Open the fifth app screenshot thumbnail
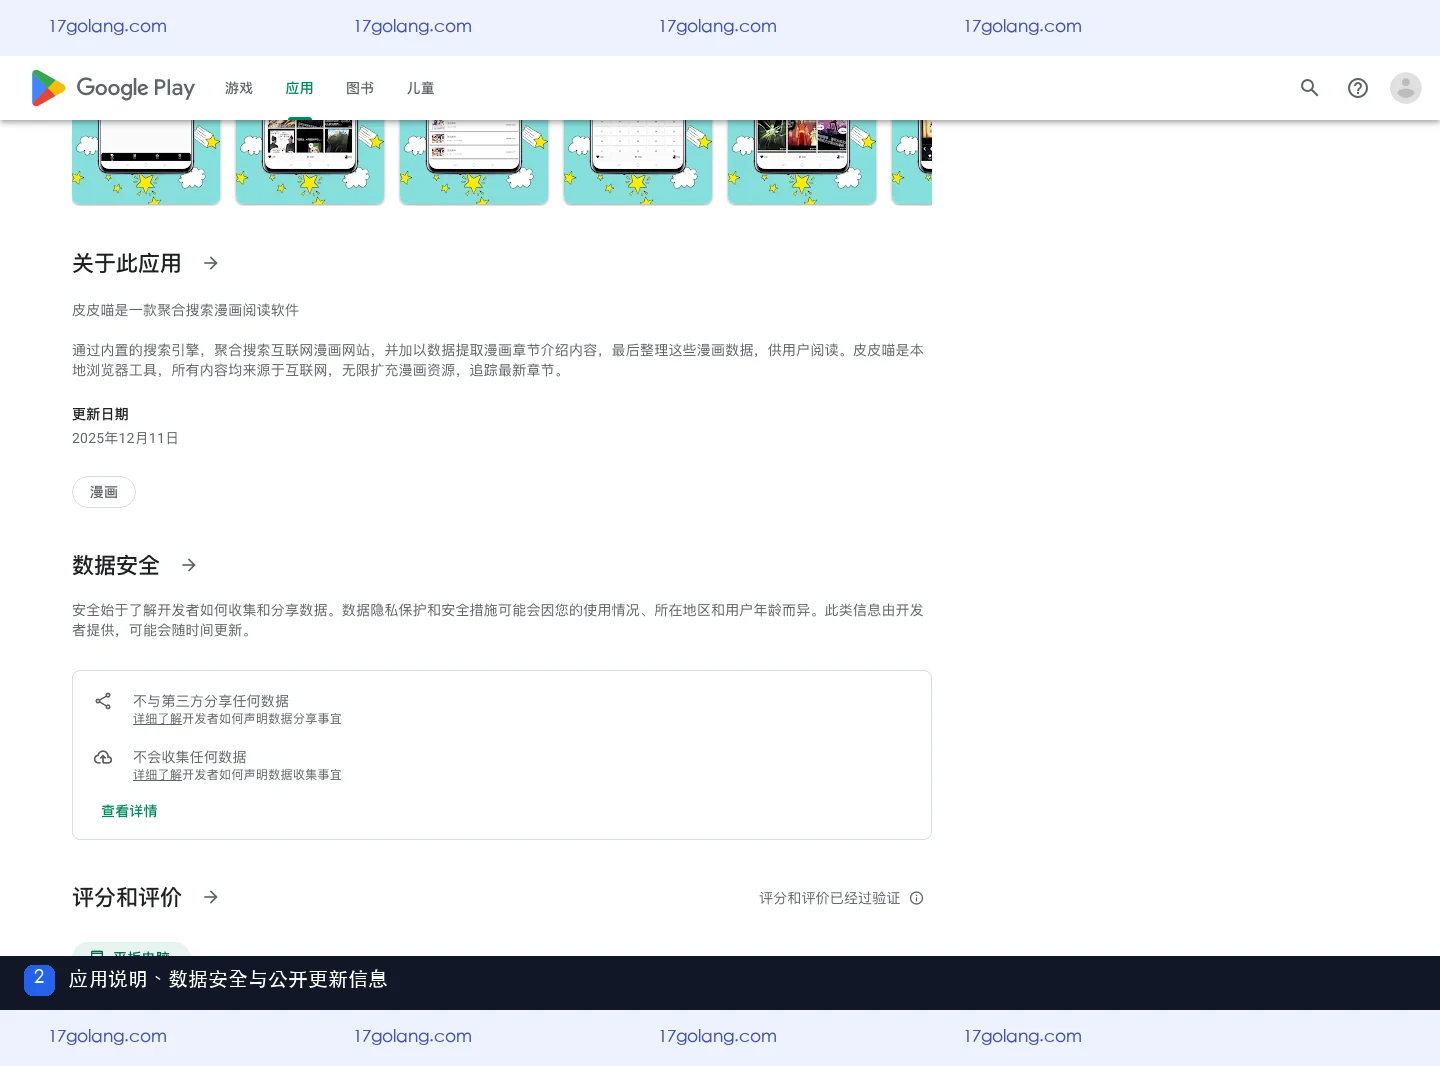The image size is (1440, 1066). click(802, 163)
